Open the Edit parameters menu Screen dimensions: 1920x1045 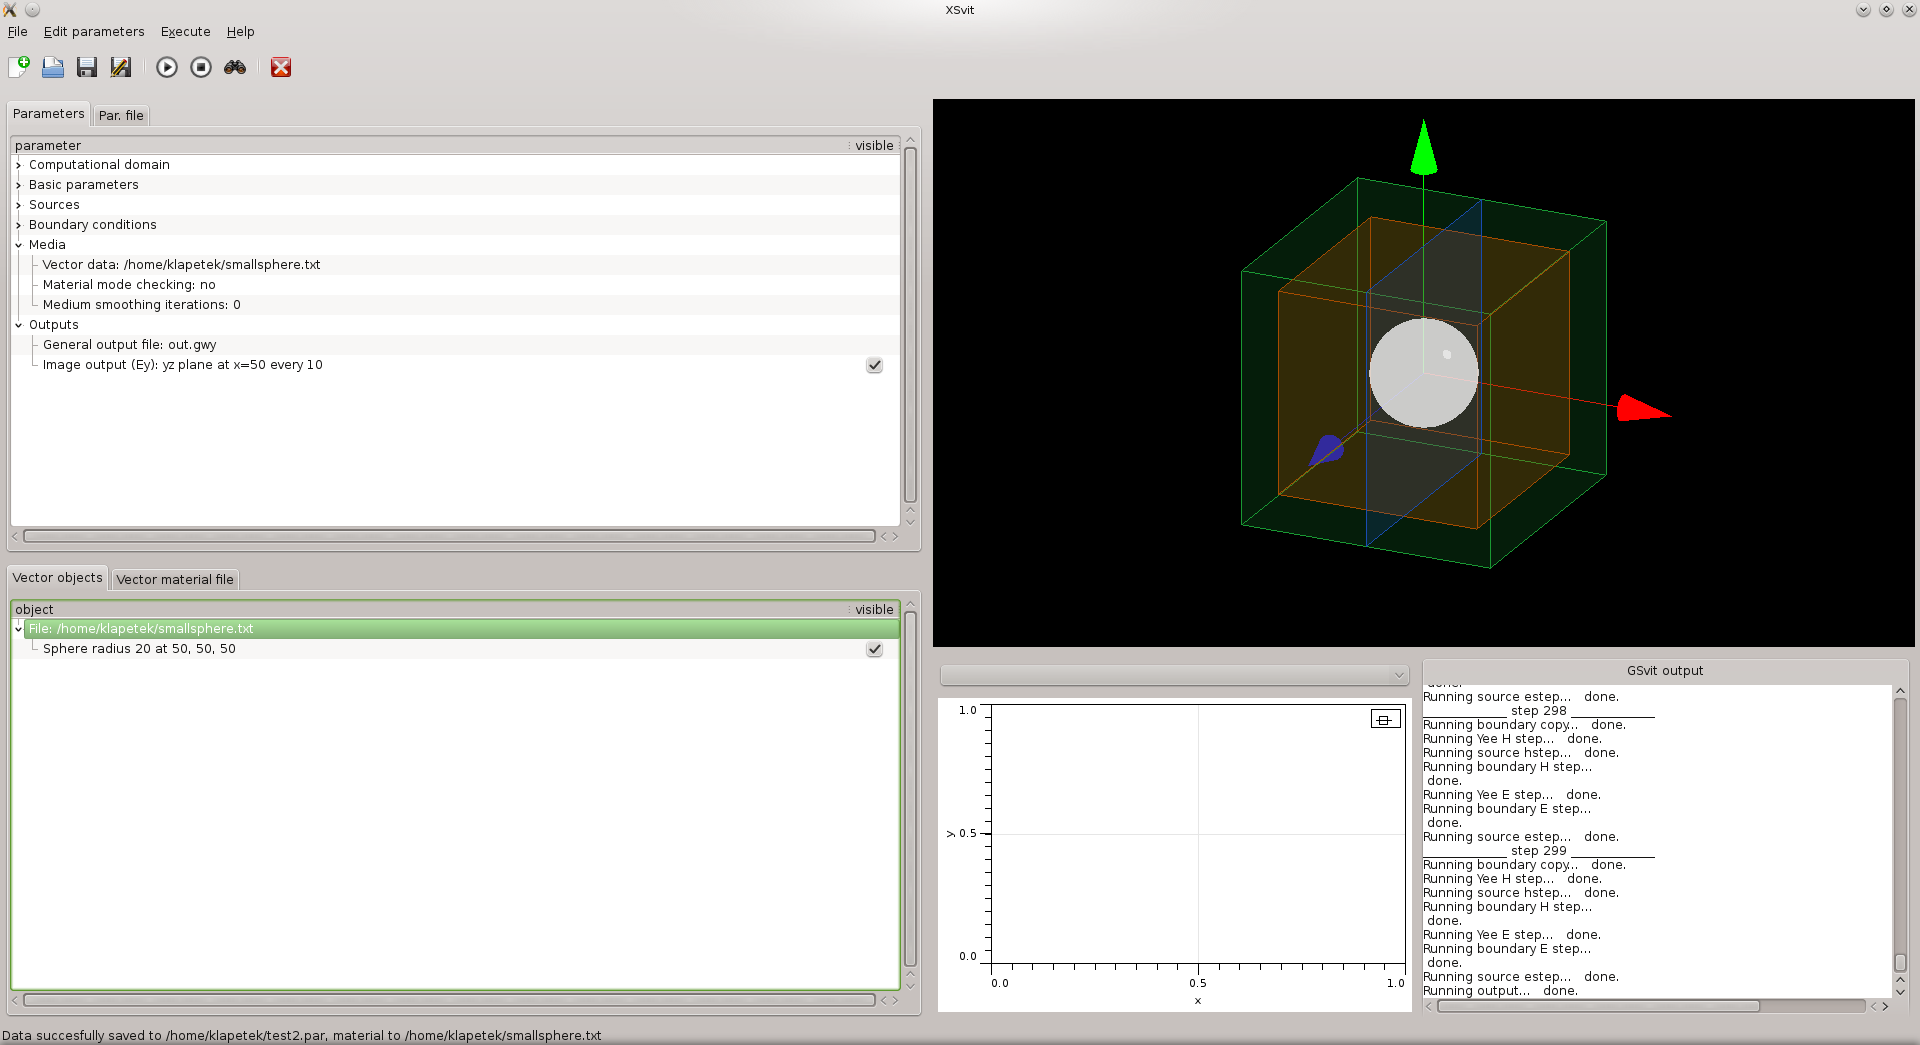point(94,32)
